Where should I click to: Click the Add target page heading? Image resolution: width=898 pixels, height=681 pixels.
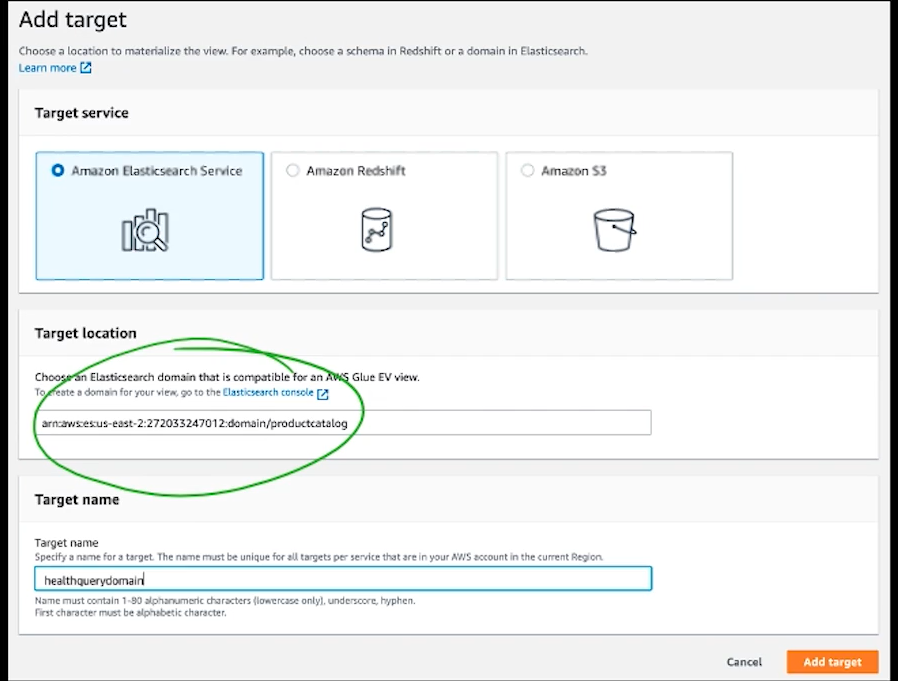pos(73,19)
